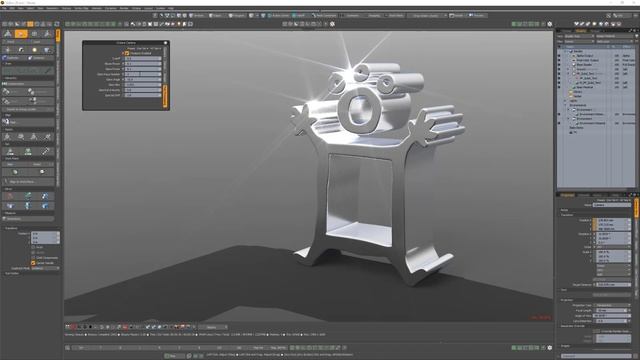The width and height of the screenshot is (640, 360).
Task: Click the red crossed-out action center icon
Action: [x=9, y=196]
